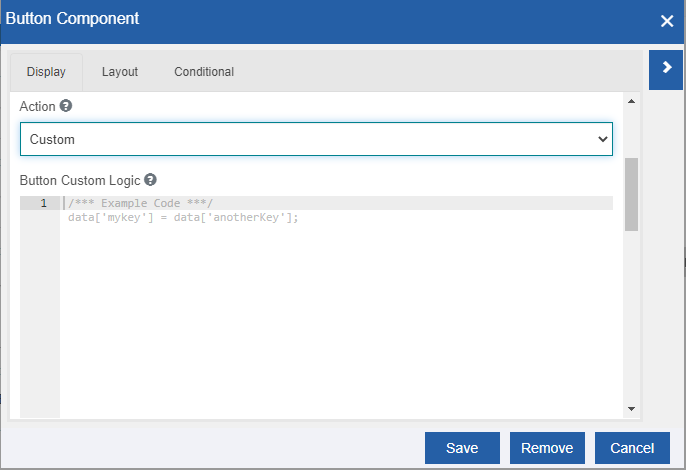Open the Action dropdown set to Custom
Image resolution: width=686 pixels, height=470 pixels.
click(316, 139)
